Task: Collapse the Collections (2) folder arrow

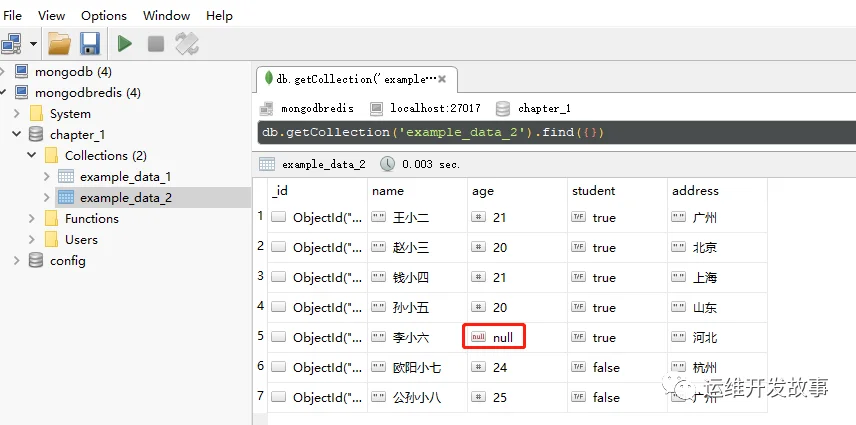Action: coord(32,155)
